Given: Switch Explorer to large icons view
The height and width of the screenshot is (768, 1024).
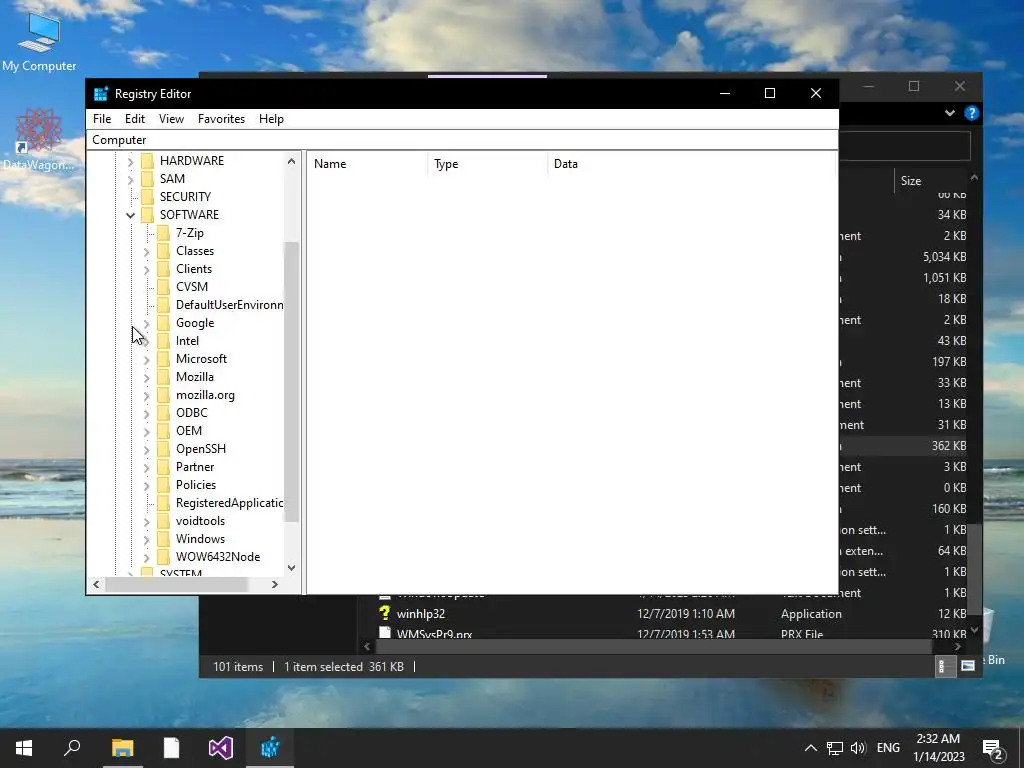Looking at the screenshot, I should (968, 666).
